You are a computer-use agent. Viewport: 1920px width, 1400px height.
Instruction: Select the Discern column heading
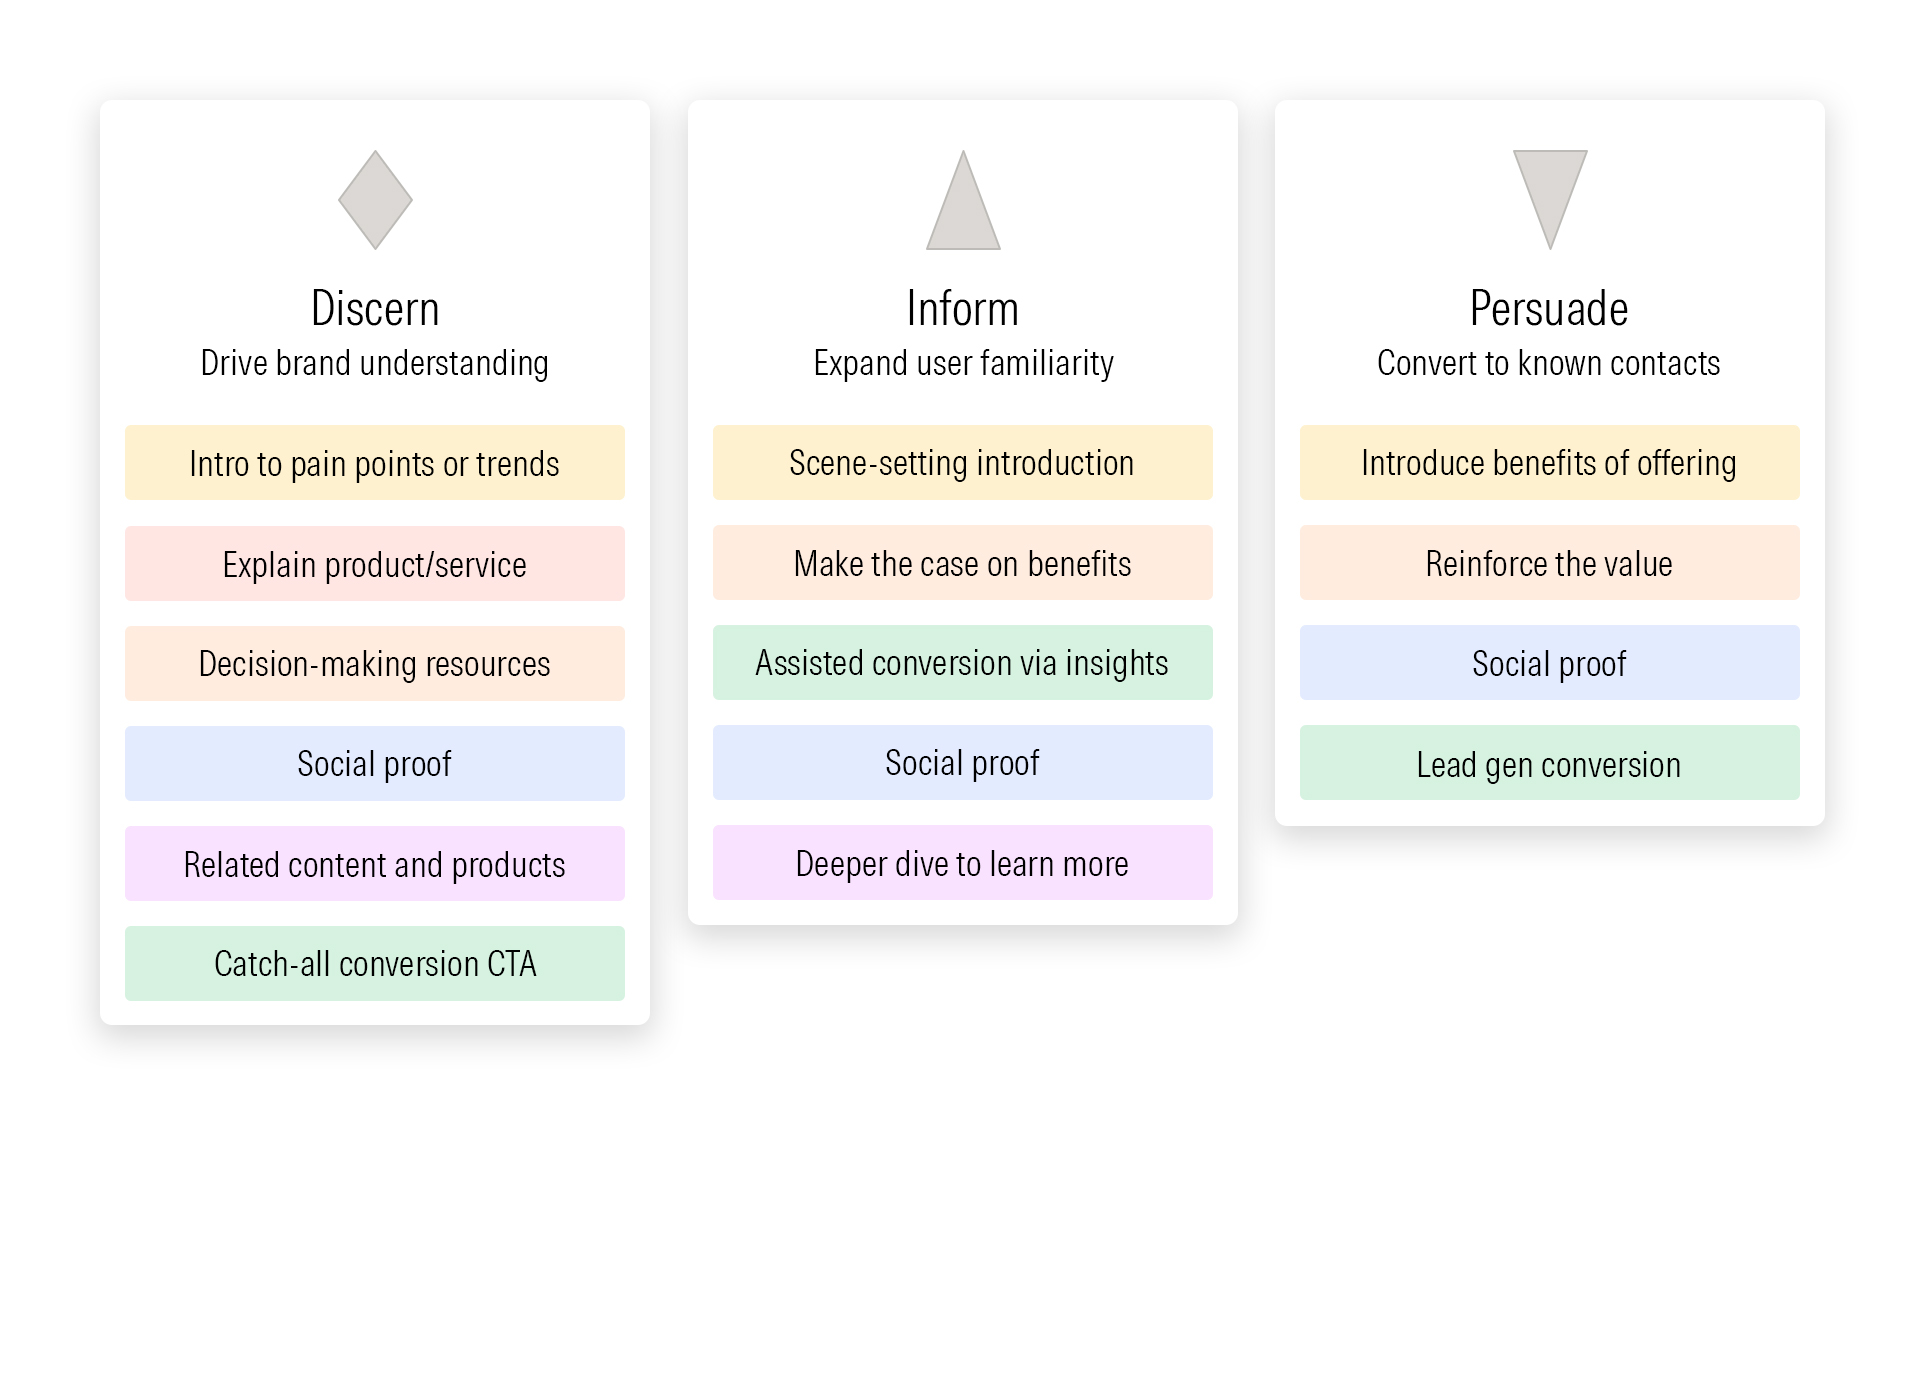(x=375, y=309)
